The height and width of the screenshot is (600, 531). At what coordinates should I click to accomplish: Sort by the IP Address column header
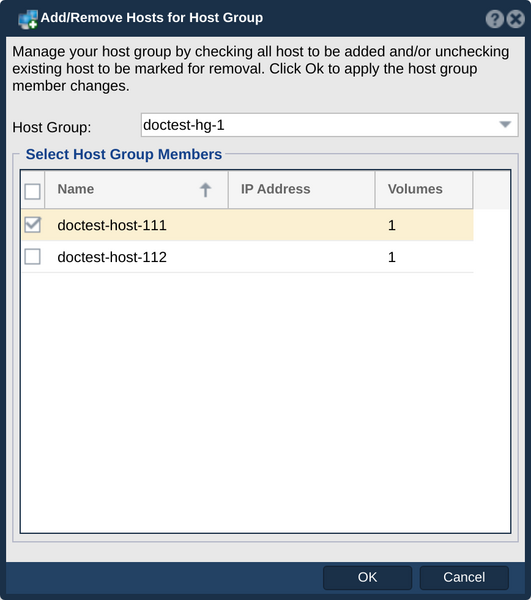point(301,190)
